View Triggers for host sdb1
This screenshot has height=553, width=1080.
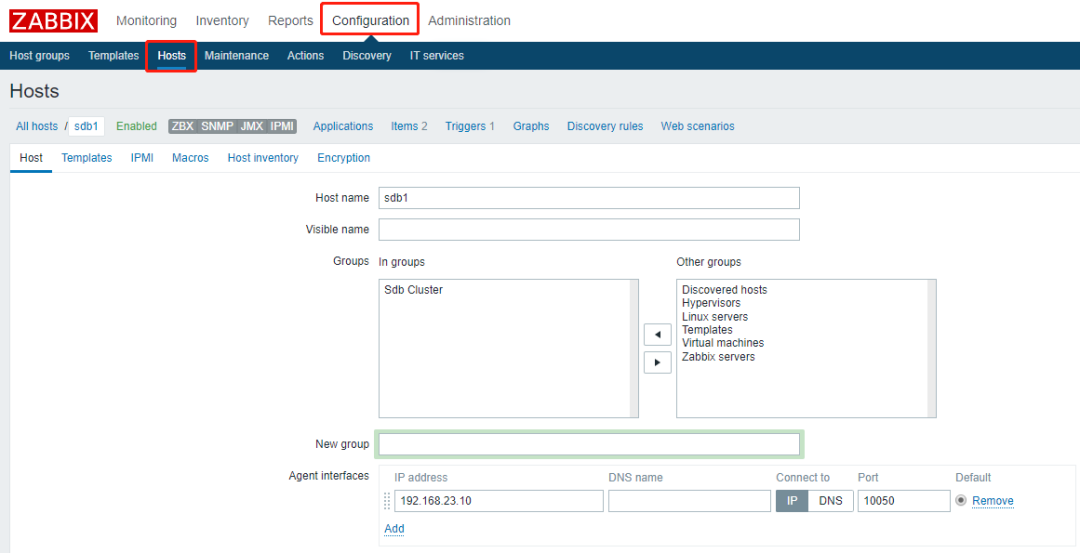470,126
